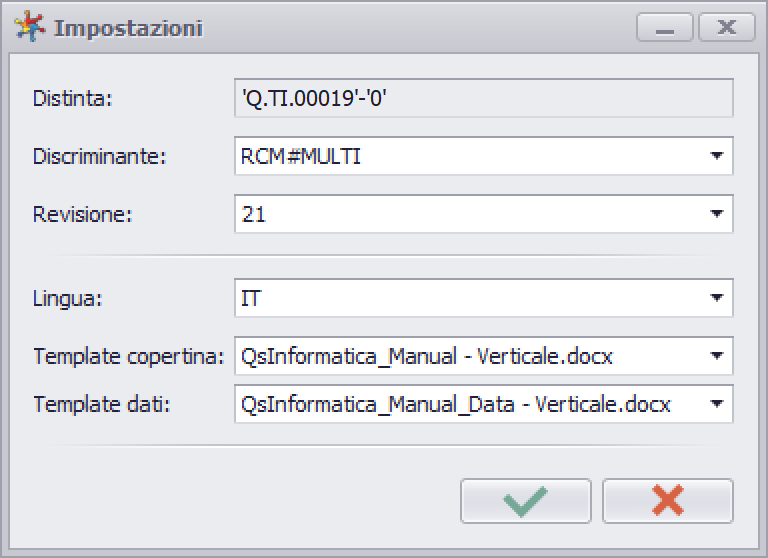Viewport: 768px width, 558px height.
Task: Click the Discriminante label
Action: tap(100, 157)
